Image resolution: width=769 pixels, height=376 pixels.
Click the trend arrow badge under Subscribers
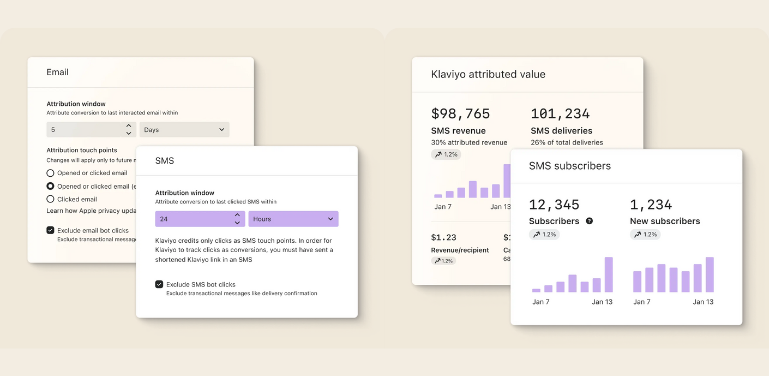pyautogui.click(x=544, y=234)
